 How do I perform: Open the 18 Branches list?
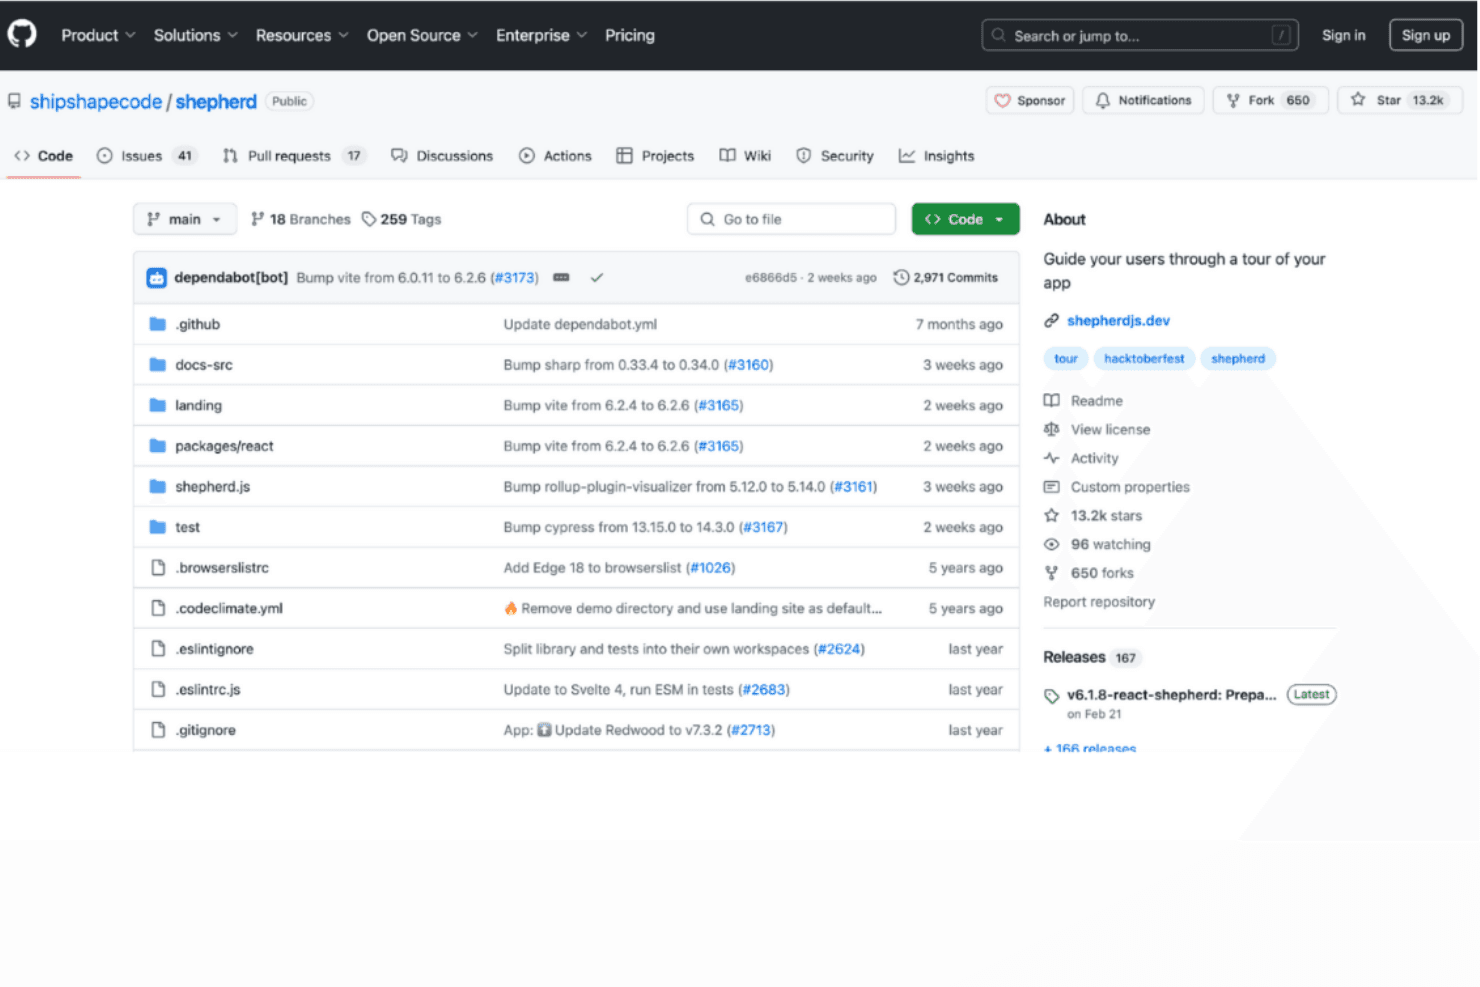pyautogui.click(x=301, y=219)
